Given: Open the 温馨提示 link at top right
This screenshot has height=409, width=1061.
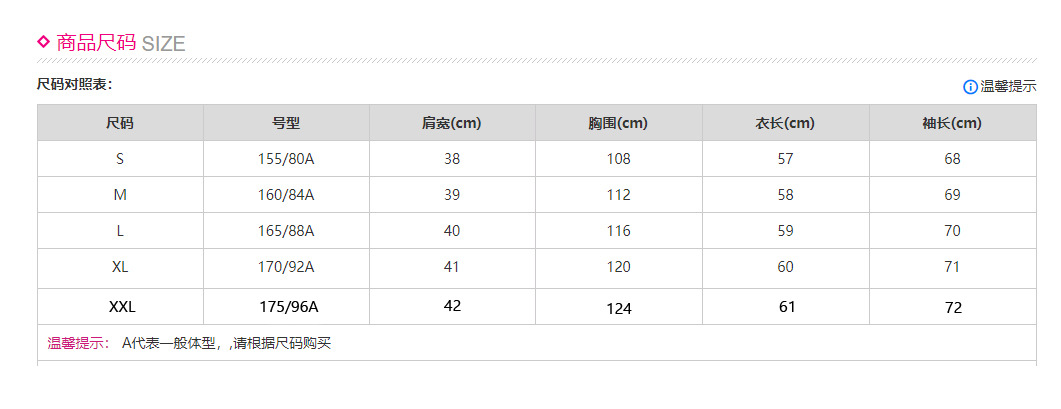Looking at the screenshot, I should pos(1008,87).
